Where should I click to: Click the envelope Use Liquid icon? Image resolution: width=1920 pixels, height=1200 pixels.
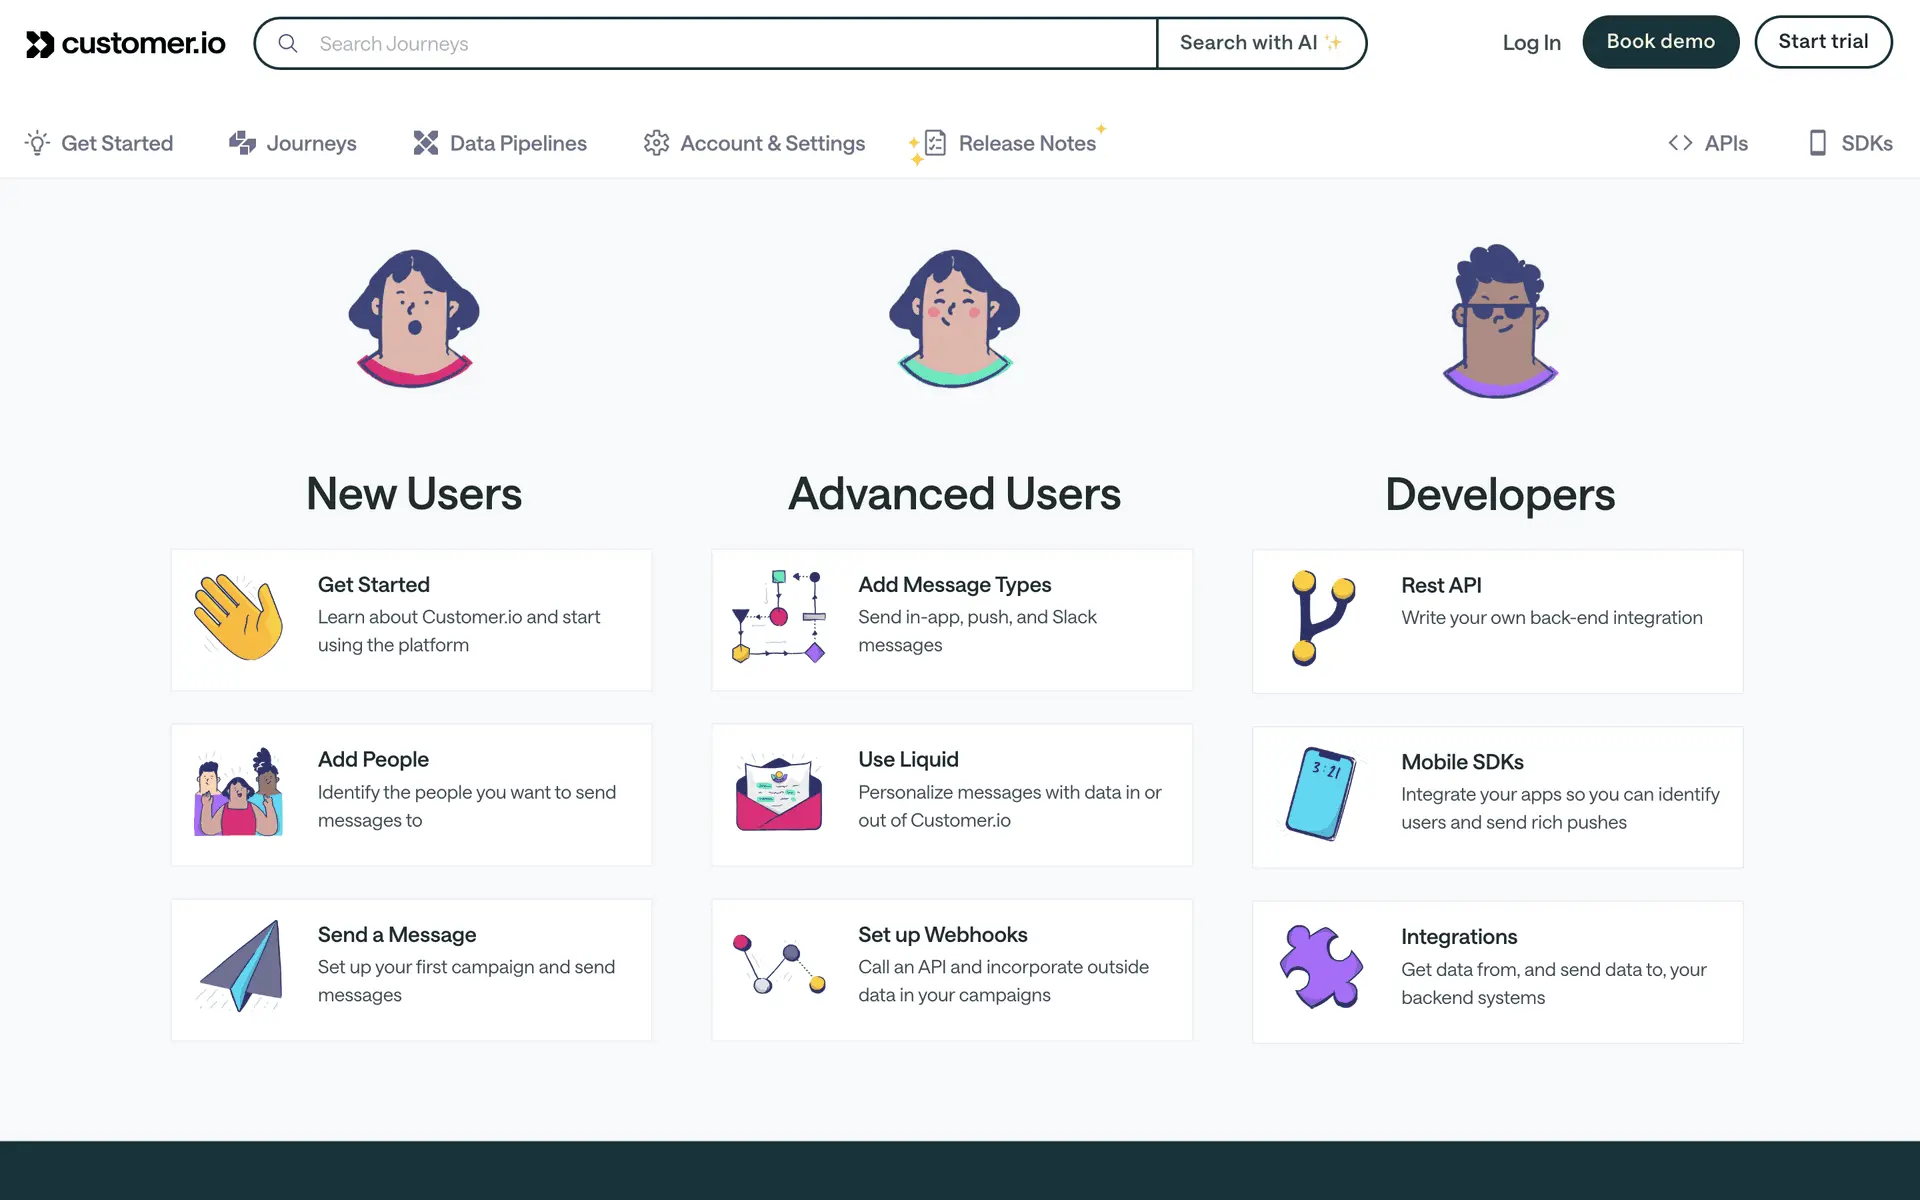pos(779,794)
